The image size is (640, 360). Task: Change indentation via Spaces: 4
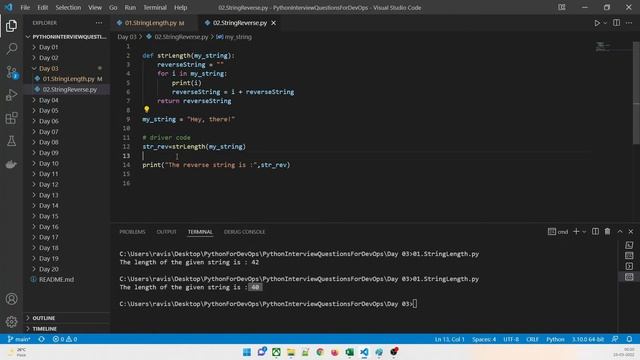pos(484,339)
